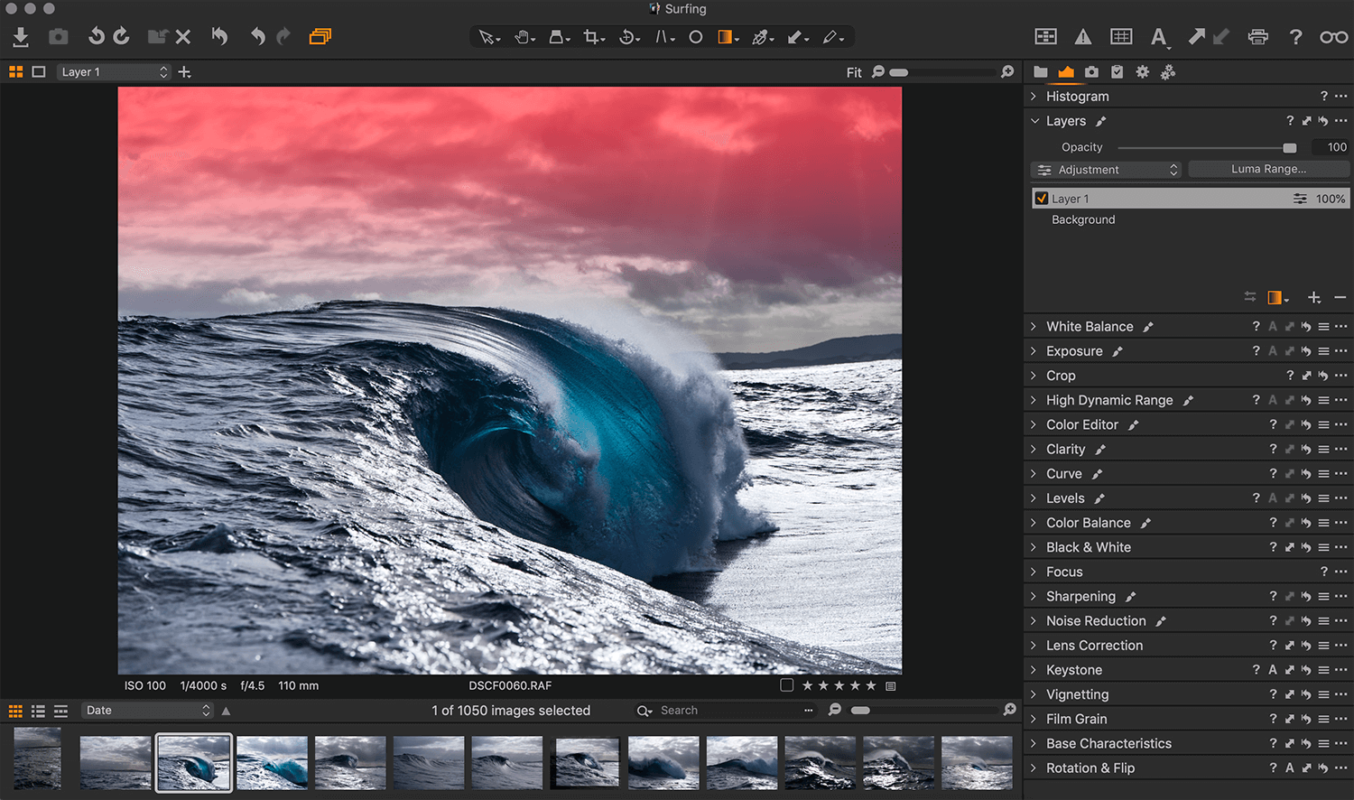Open the Date sort dropdown

147,711
